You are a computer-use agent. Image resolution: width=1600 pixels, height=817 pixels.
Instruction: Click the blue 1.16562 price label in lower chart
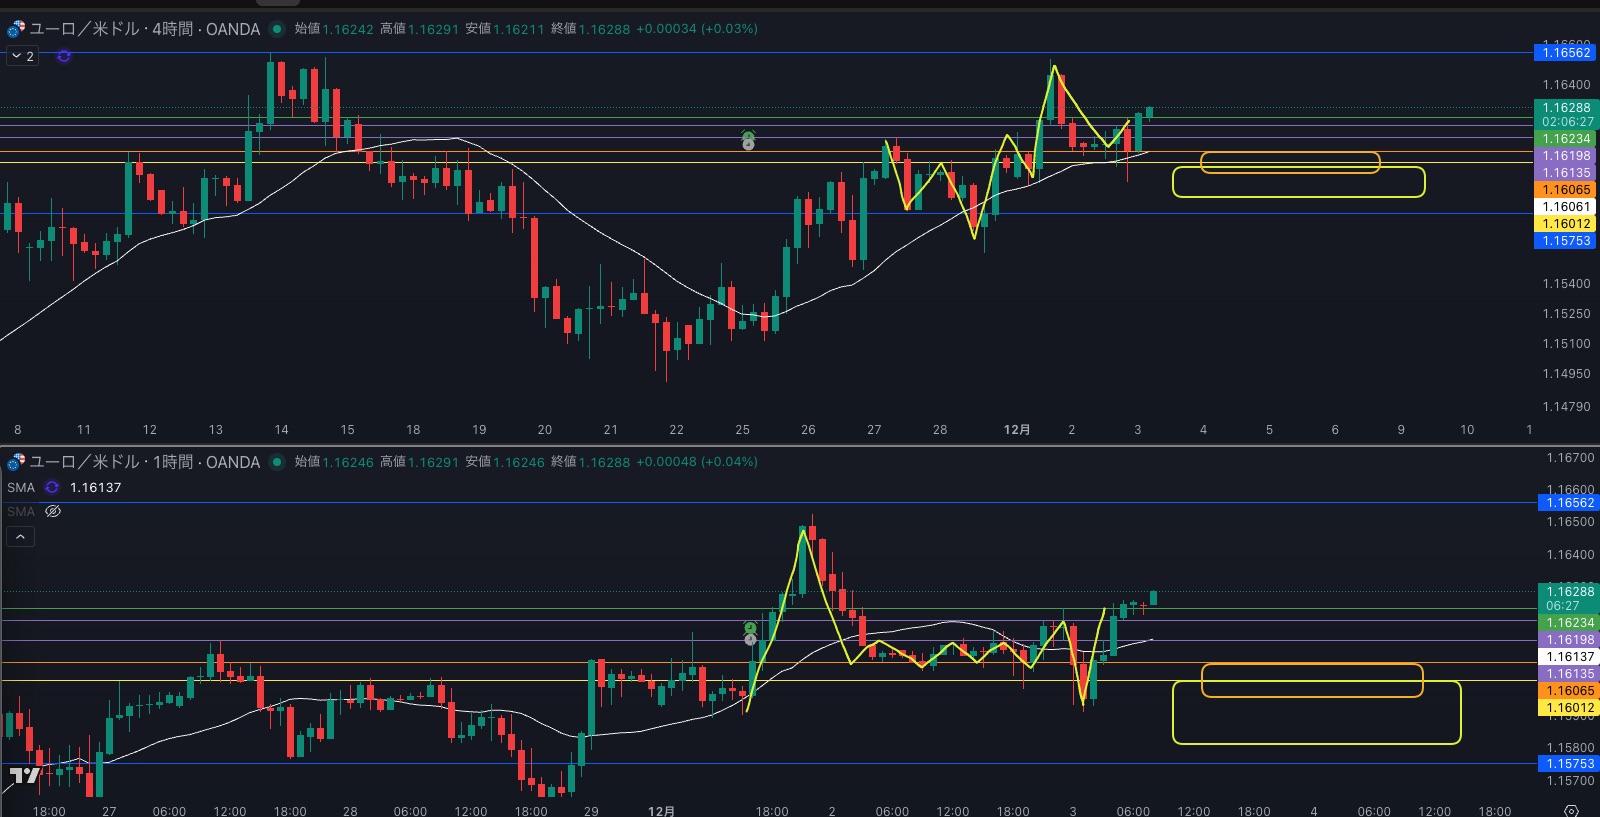(1570, 503)
